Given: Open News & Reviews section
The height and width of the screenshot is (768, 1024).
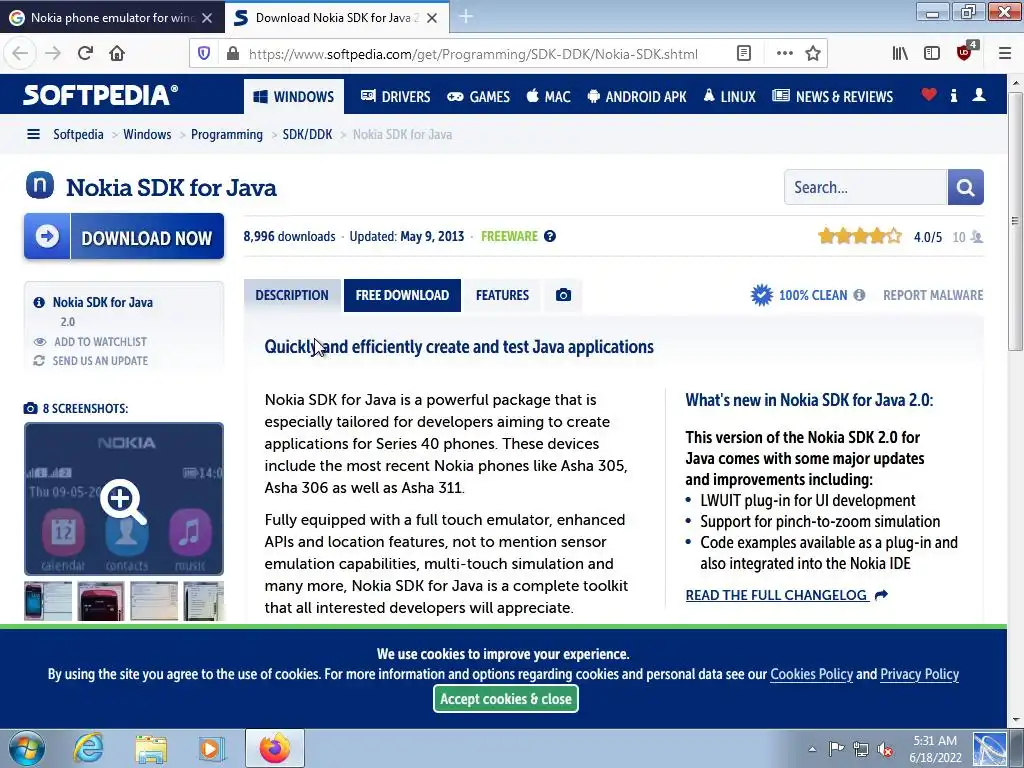Looking at the screenshot, I should click(x=832, y=97).
